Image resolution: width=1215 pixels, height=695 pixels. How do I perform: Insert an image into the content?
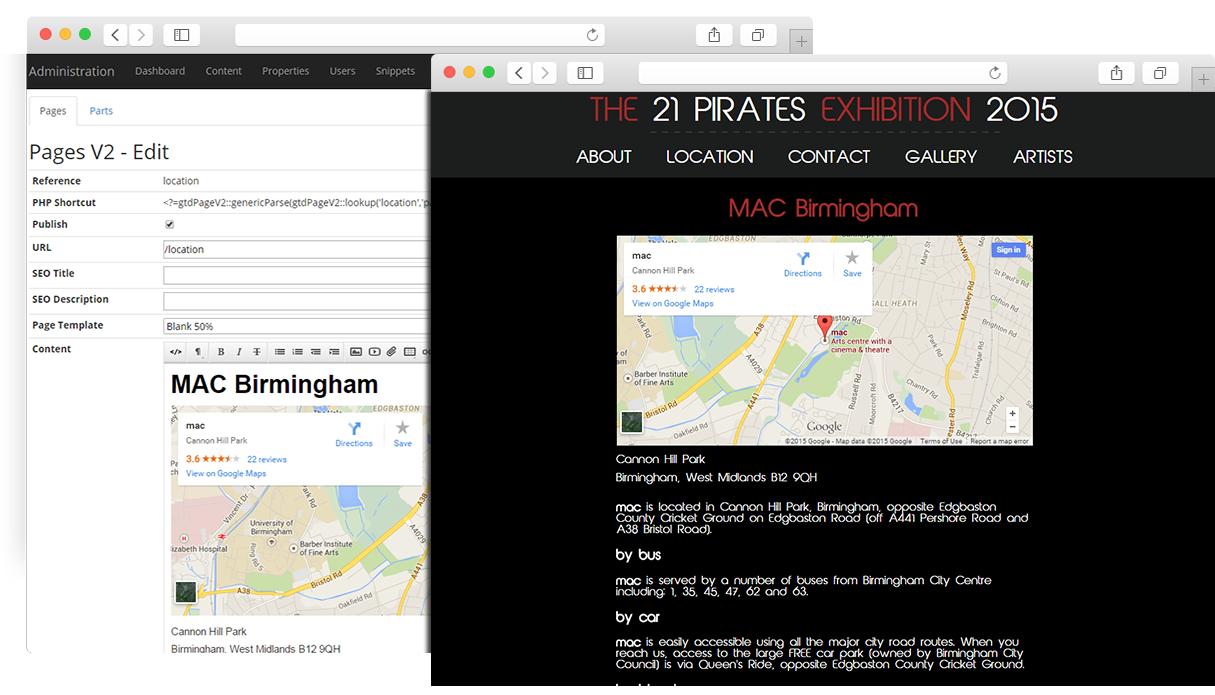click(356, 351)
